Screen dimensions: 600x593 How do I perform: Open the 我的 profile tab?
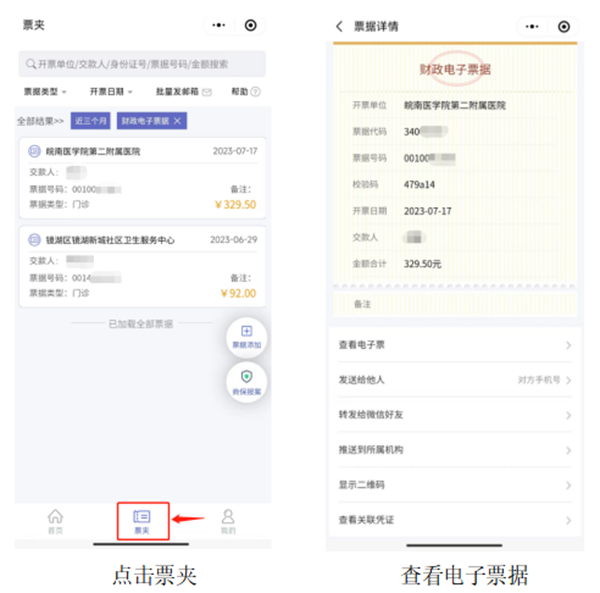click(228, 521)
